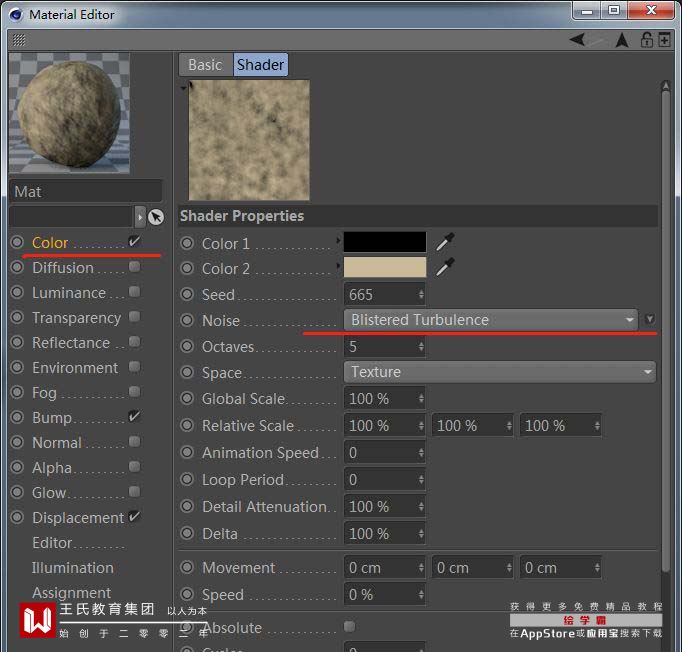Open the beige Color 2 swatch
682x652 pixels.
tap(385, 267)
